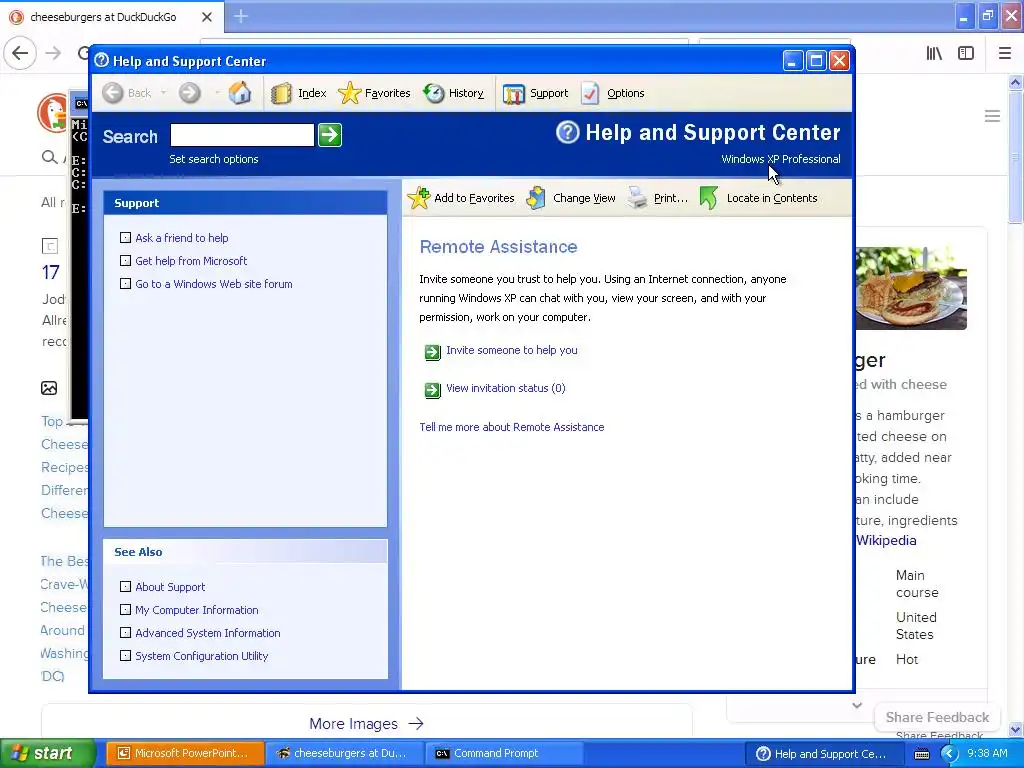Toggle Firefox sidebar icon
The image size is (1024, 768).
(x=966, y=54)
